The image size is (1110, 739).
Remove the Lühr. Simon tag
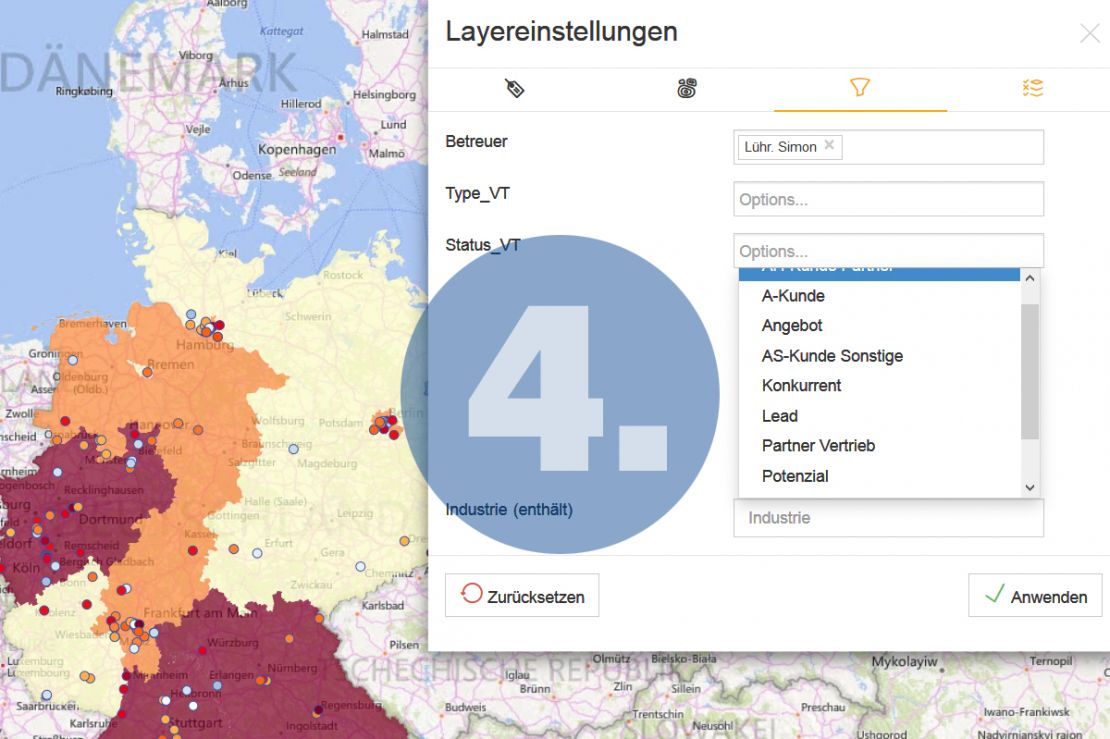[829, 145]
